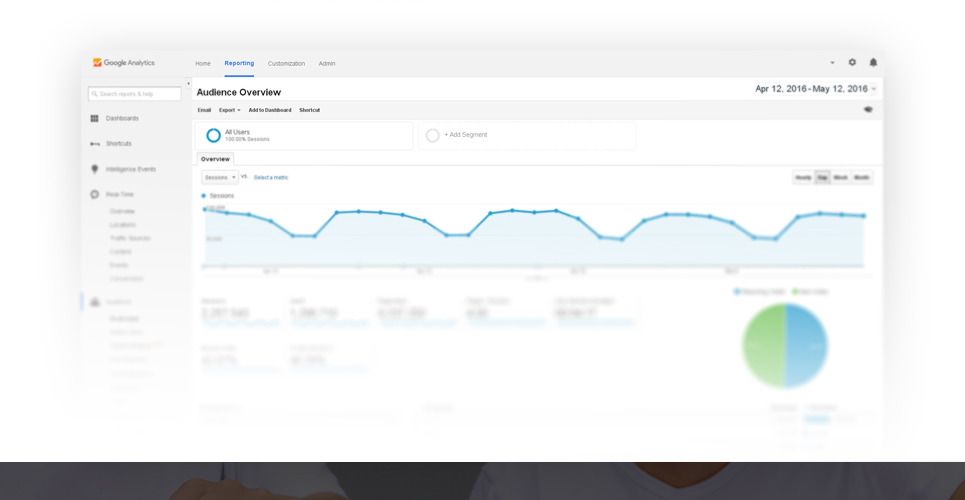Click the graduation cap help icon
The height and width of the screenshot is (500, 965).
pyautogui.click(x=868, y=110)
